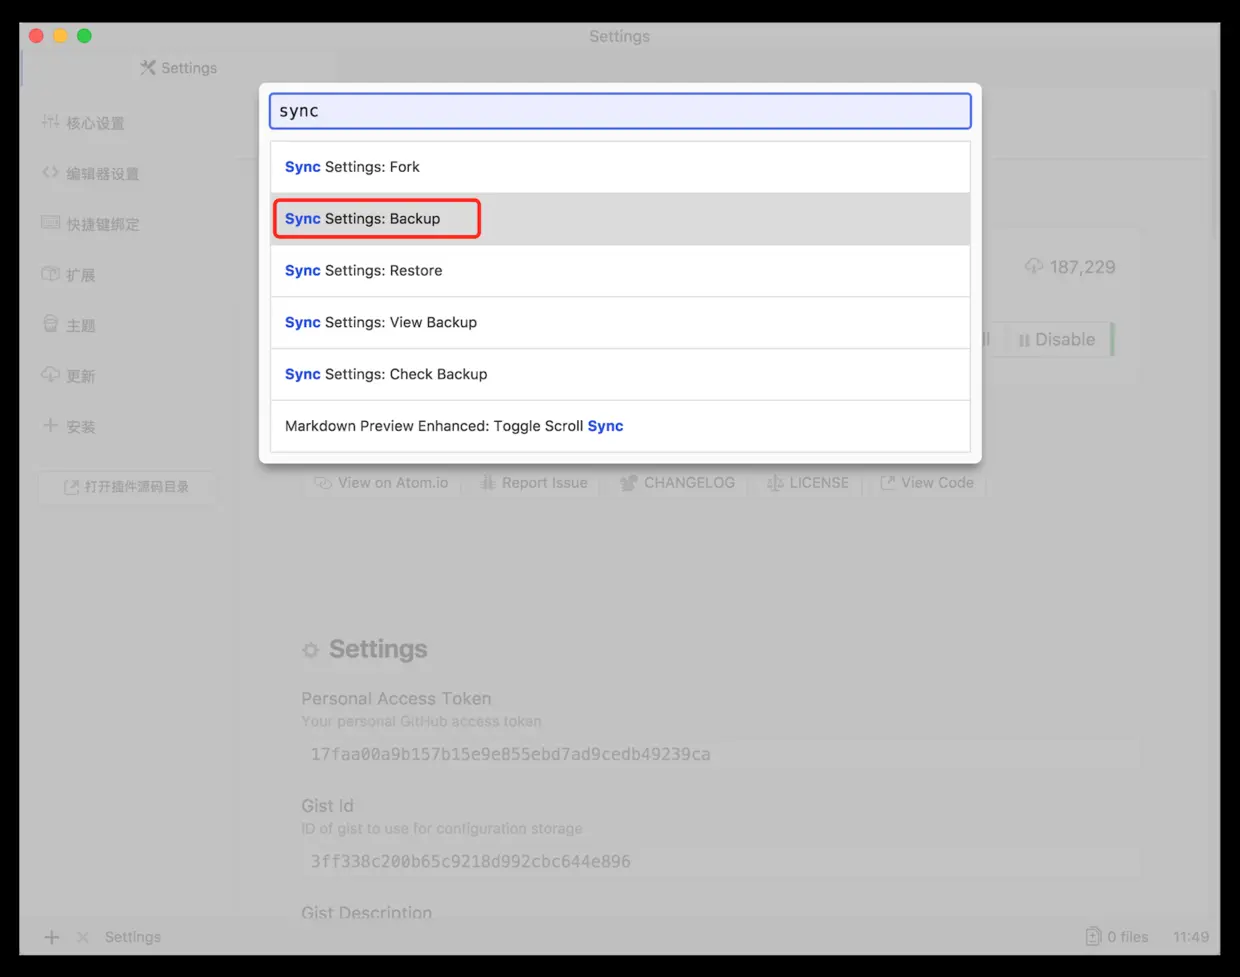Click the download cloud icon beside 187,229

tap(1033, 266)
